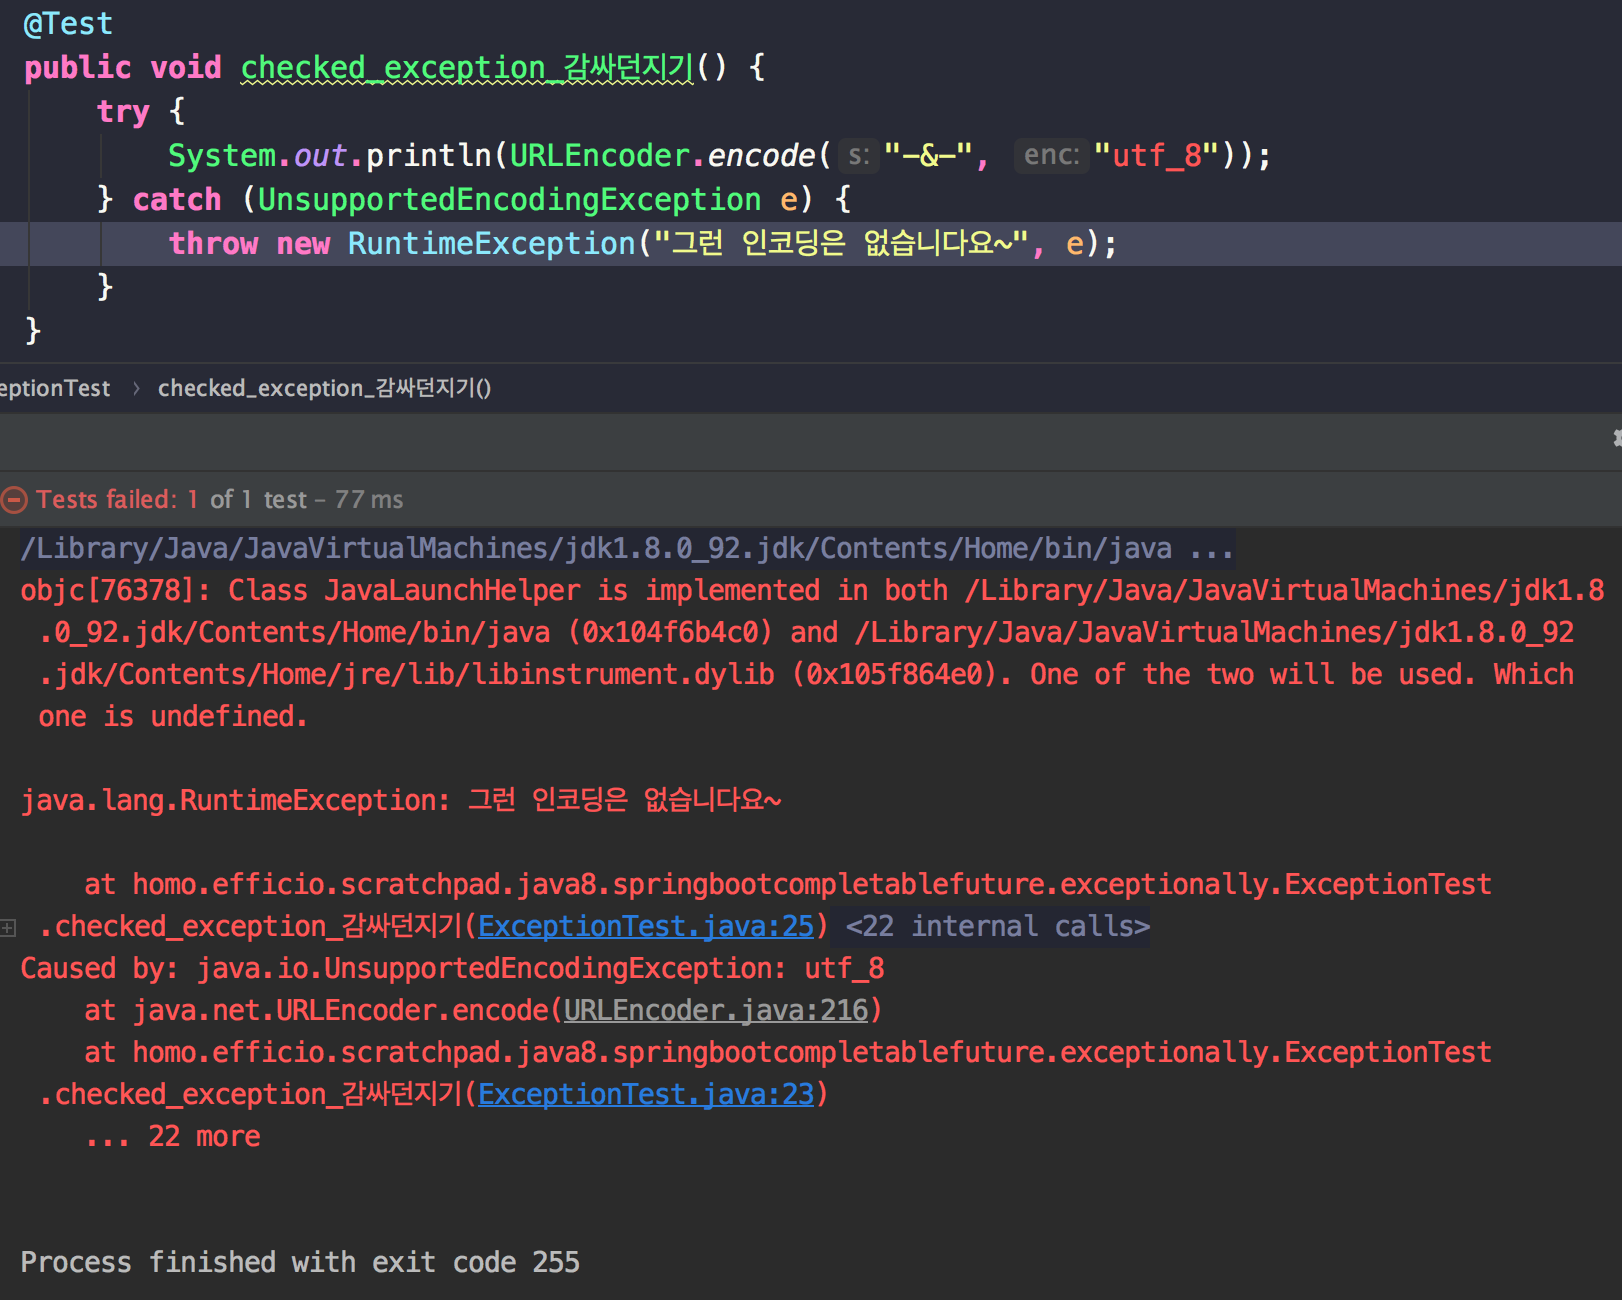Select the eptionTest breadcrumb item
Screen dimensions: 1622x1300
(55, 388)
